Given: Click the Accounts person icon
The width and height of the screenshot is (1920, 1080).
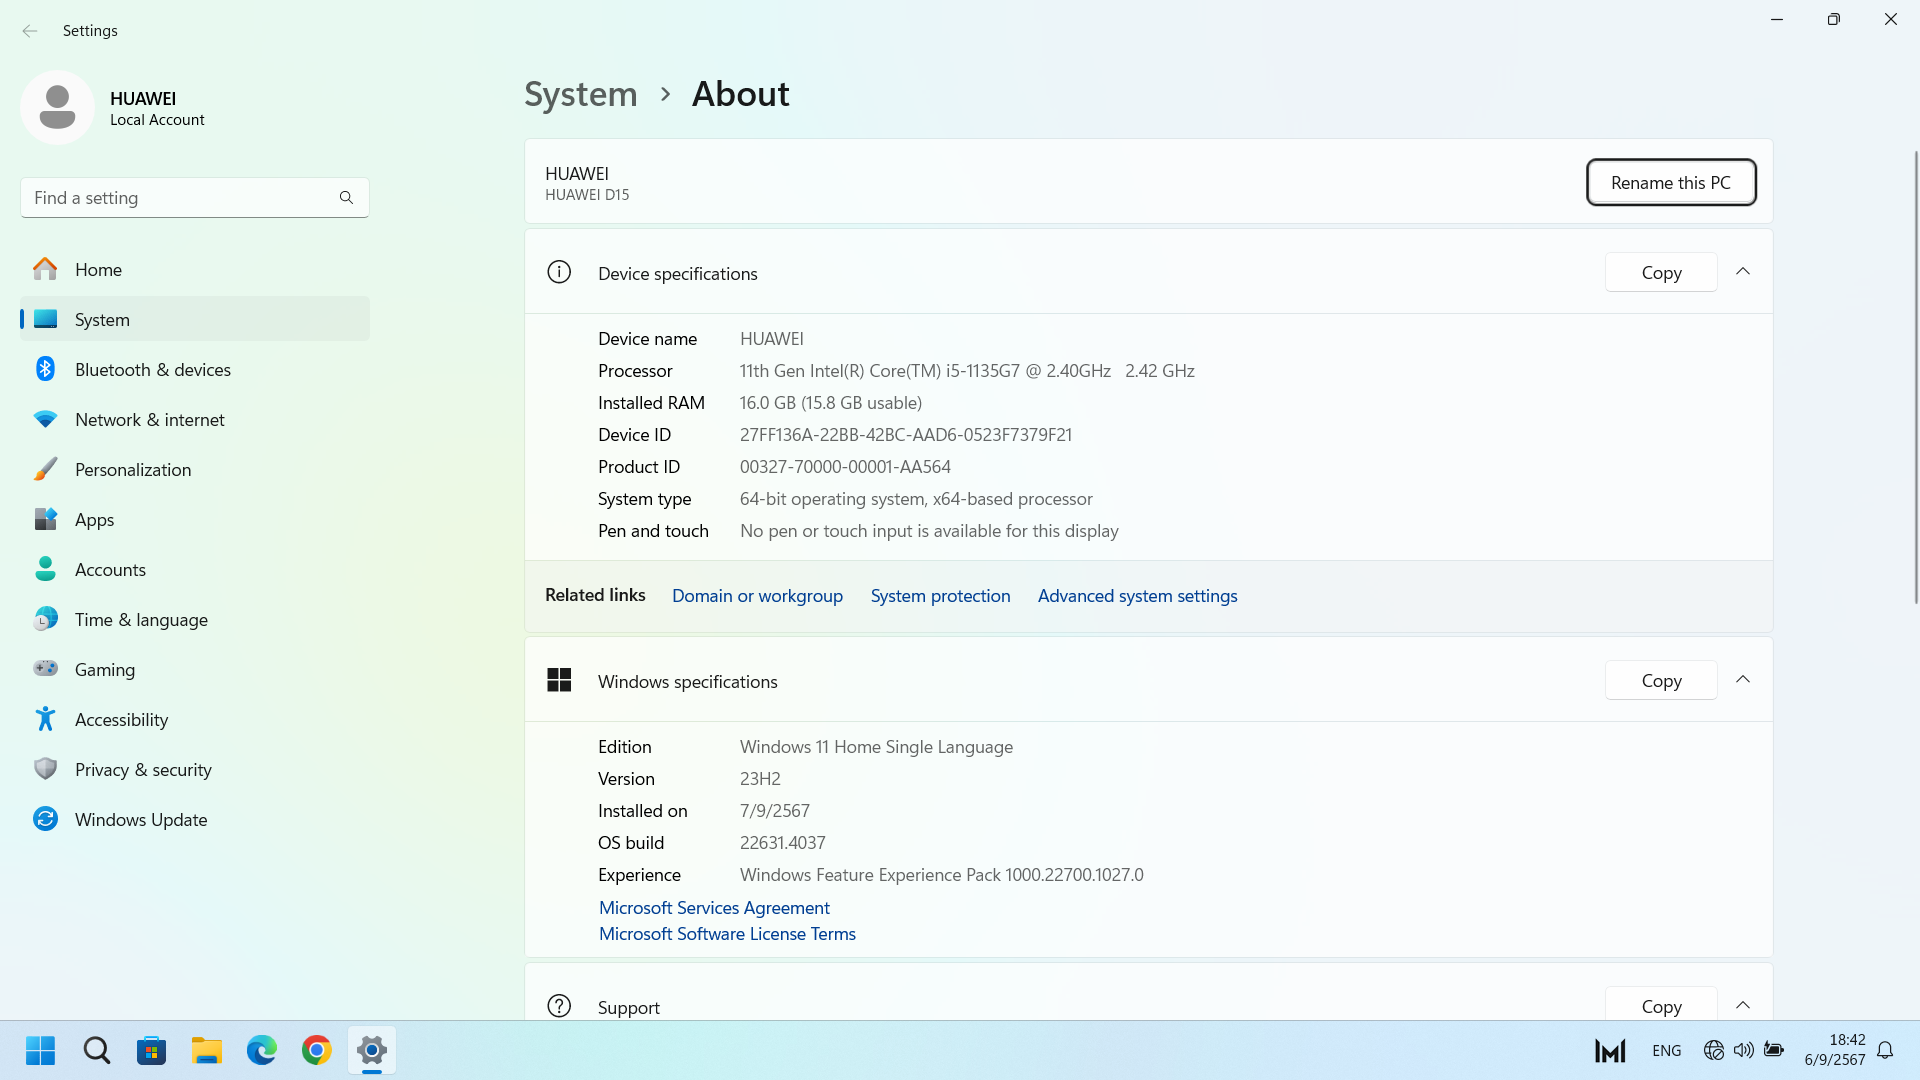Looking at the screenshot, I should pos(45,569).
